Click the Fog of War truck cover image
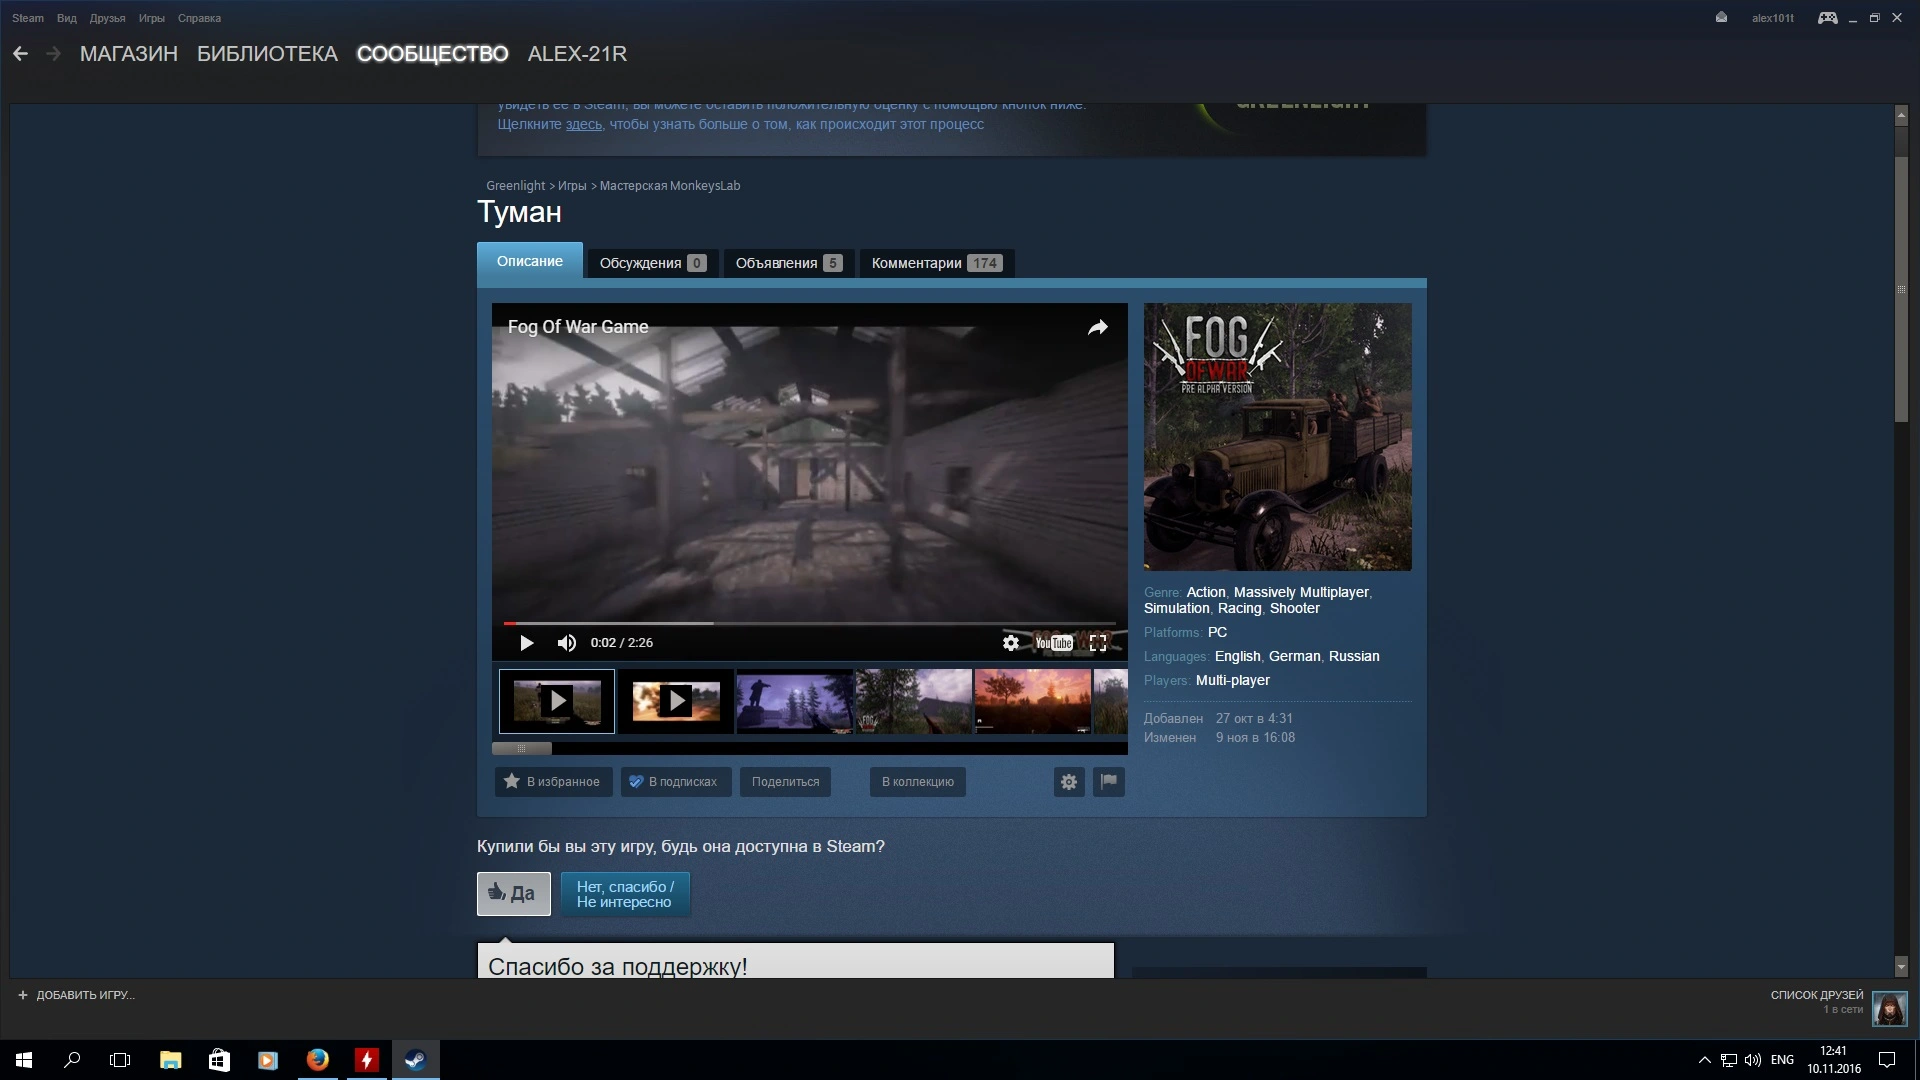 1278,437
